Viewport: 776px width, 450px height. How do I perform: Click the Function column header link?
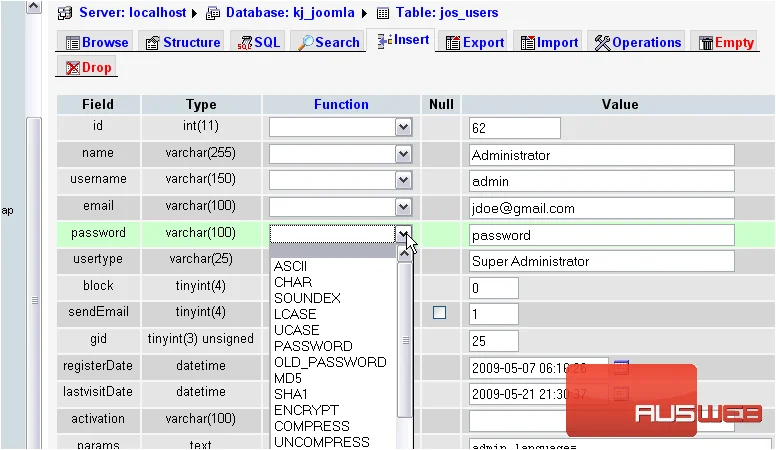[341, 104]
